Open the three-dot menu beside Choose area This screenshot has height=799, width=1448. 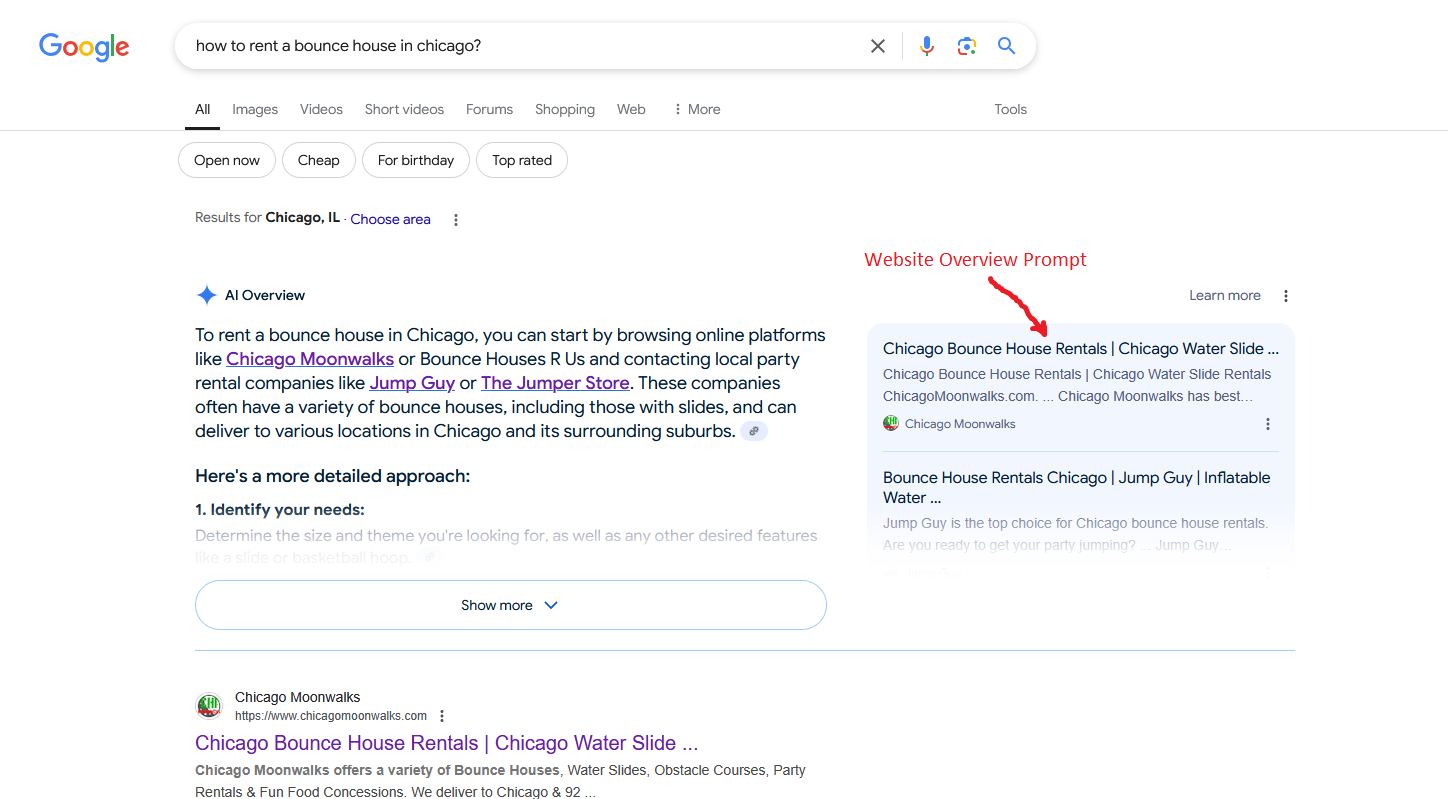456,220
